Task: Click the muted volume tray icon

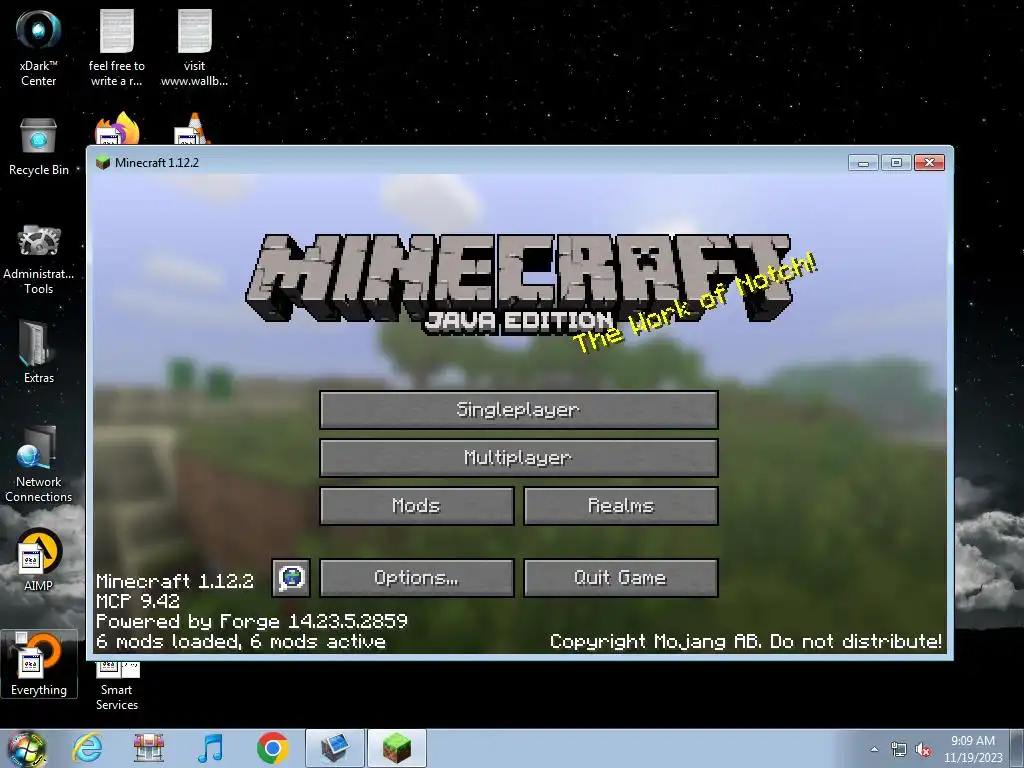Action: click(923, 750)
